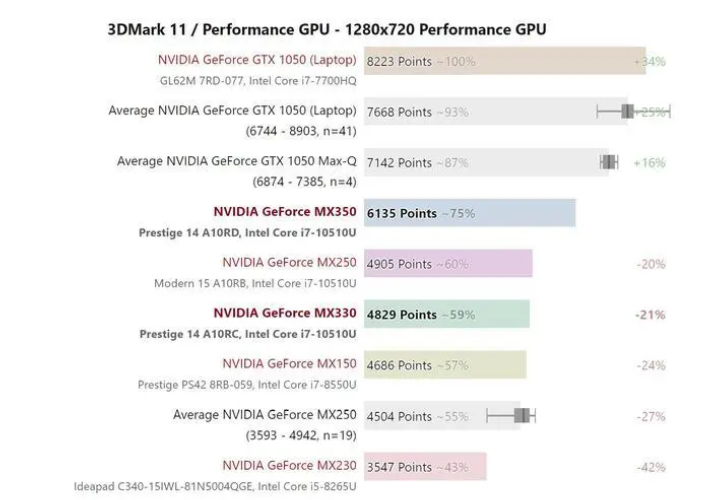Click the NVIDIA GeForce MX150 link
The width and height of the screenshot is (713, 500).
point(289,363)
